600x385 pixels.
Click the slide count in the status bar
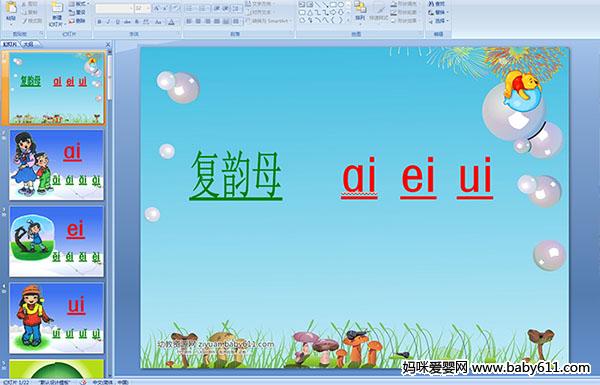pyautogui.click(x=16, y=382)
